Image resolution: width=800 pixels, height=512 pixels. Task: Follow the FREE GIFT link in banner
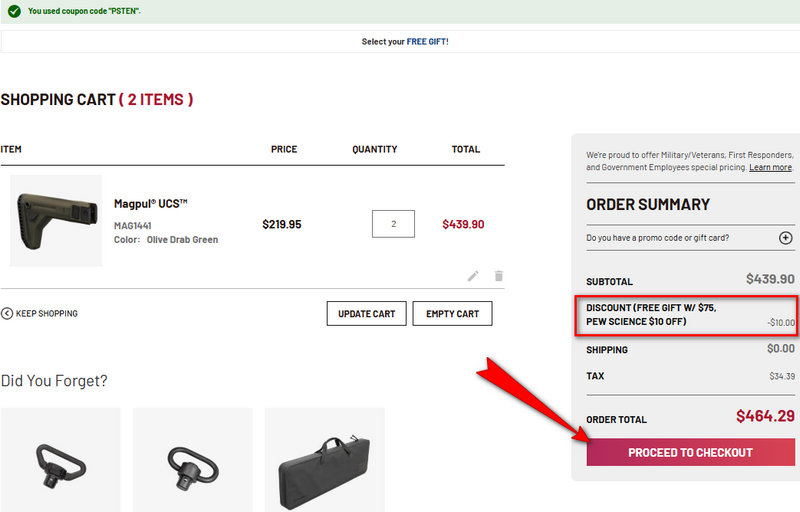click(427, 42)
